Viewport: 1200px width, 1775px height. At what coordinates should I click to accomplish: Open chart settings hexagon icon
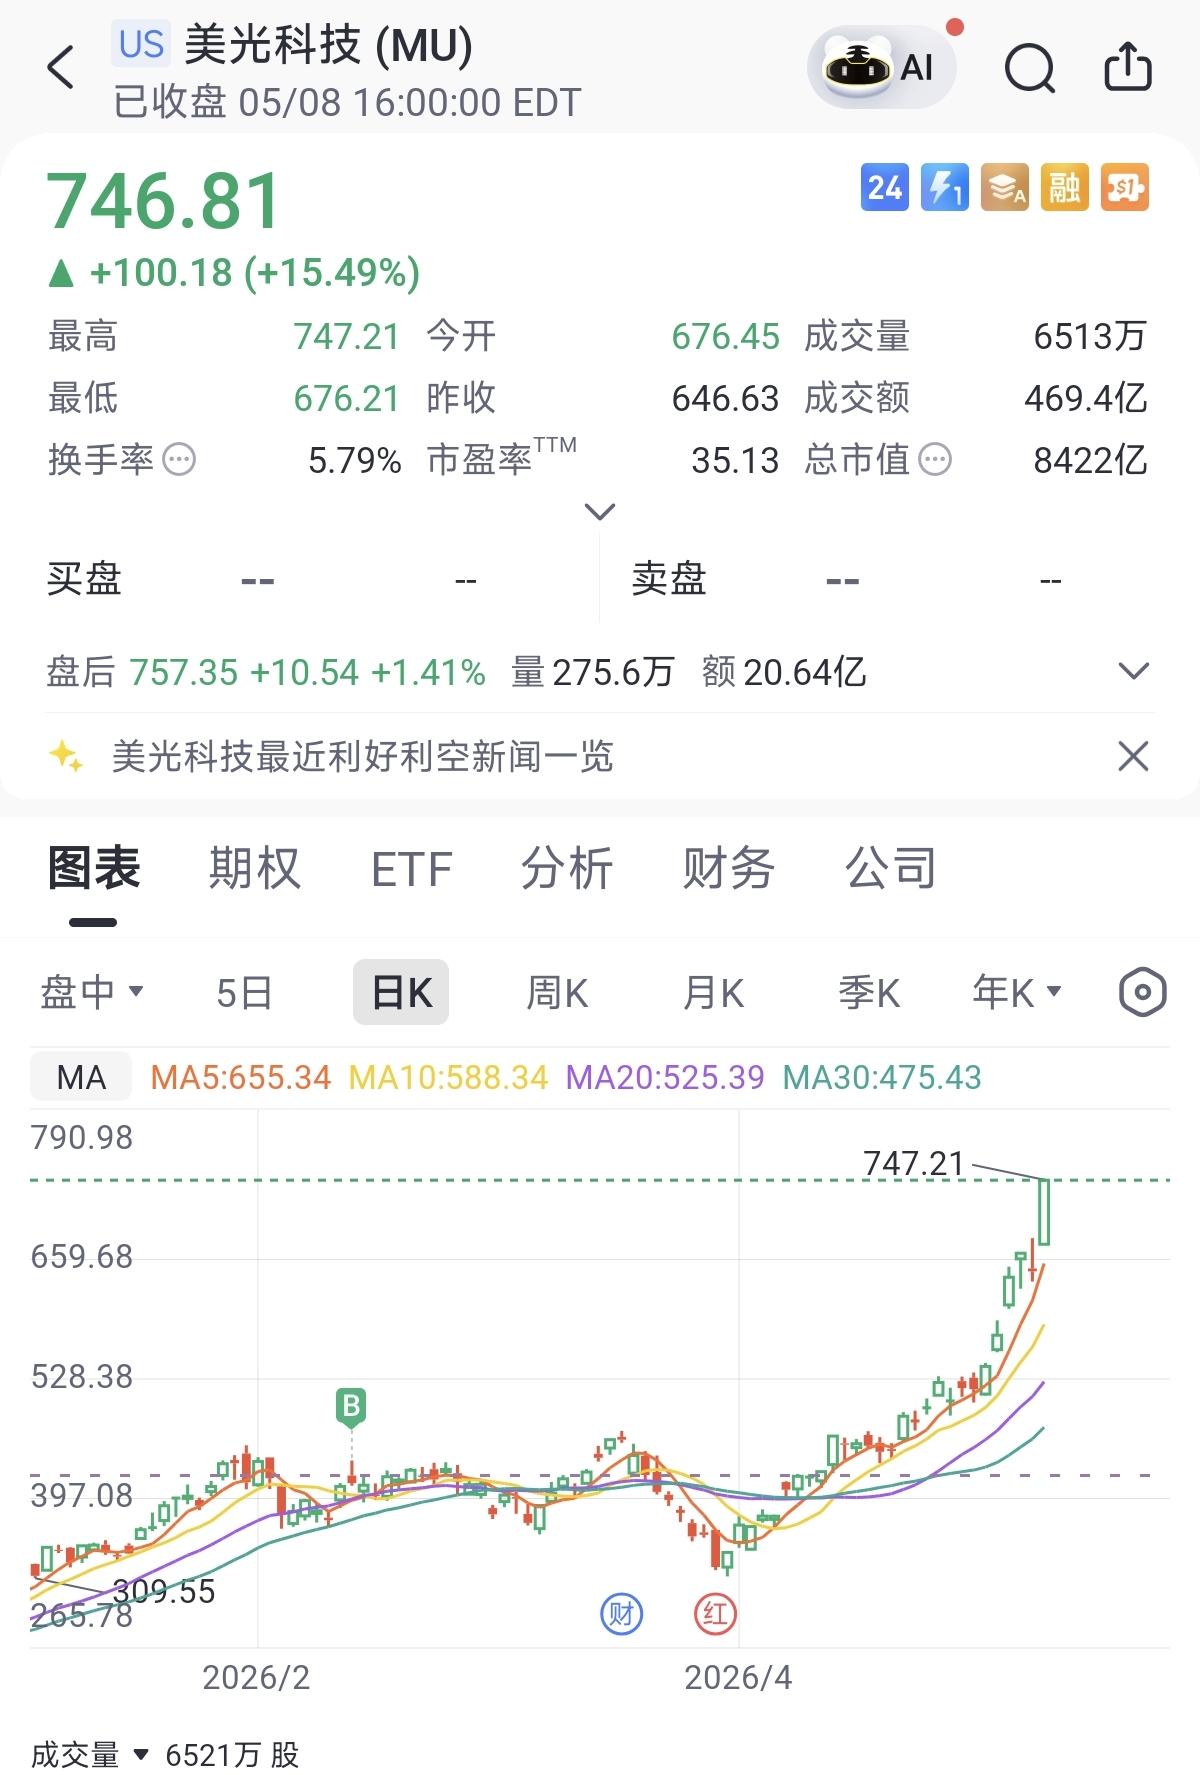click(1142, 993)
